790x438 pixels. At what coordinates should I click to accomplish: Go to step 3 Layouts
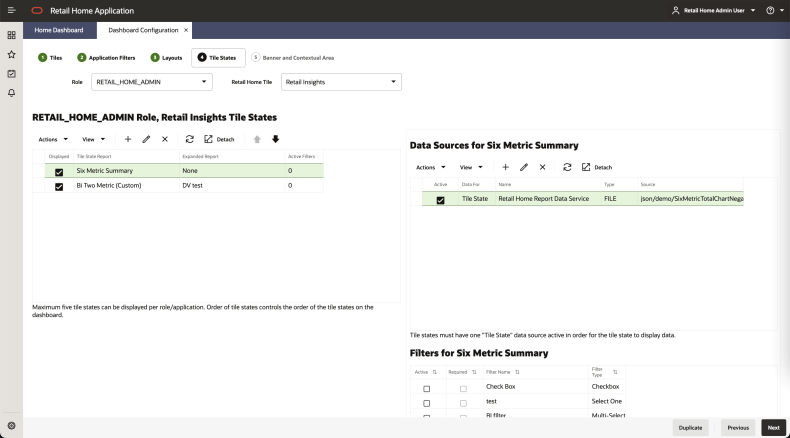(x=166, y=57)
